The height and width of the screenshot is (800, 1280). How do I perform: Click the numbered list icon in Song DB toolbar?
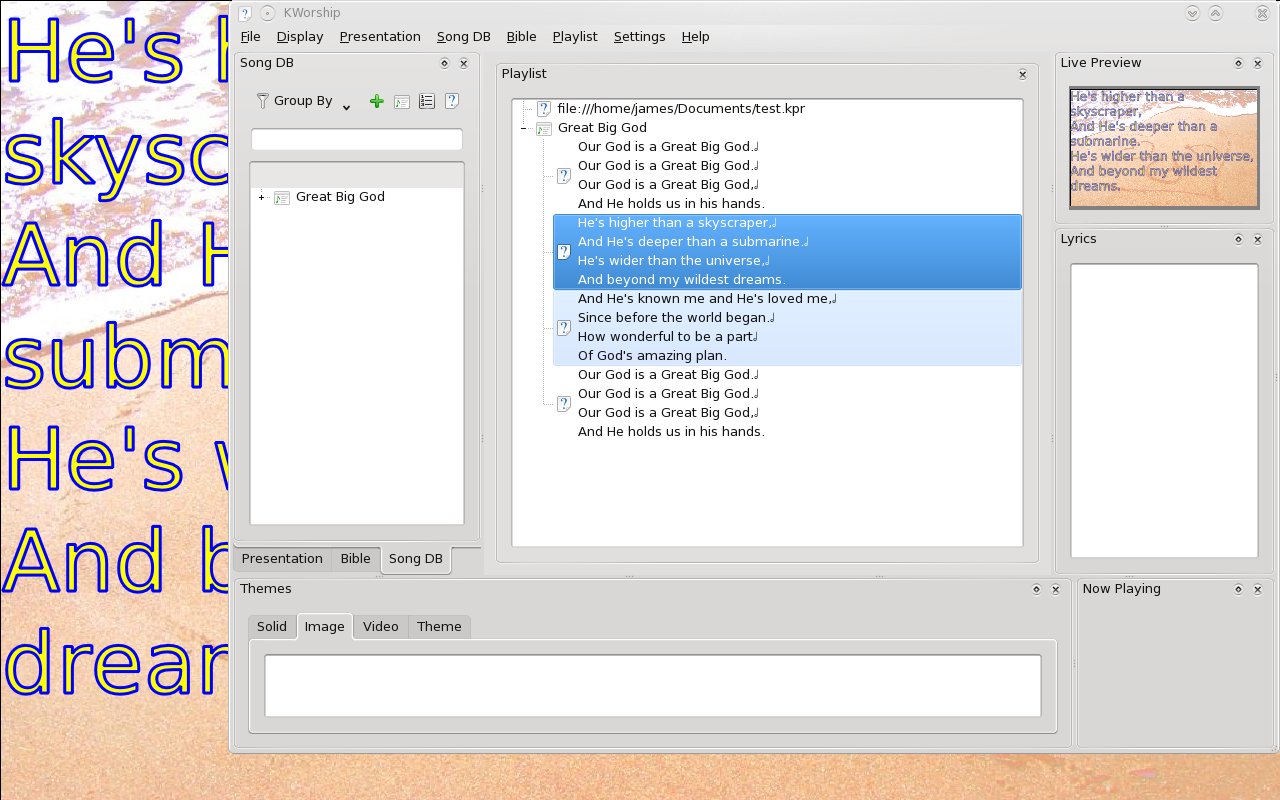click(427, 101)
